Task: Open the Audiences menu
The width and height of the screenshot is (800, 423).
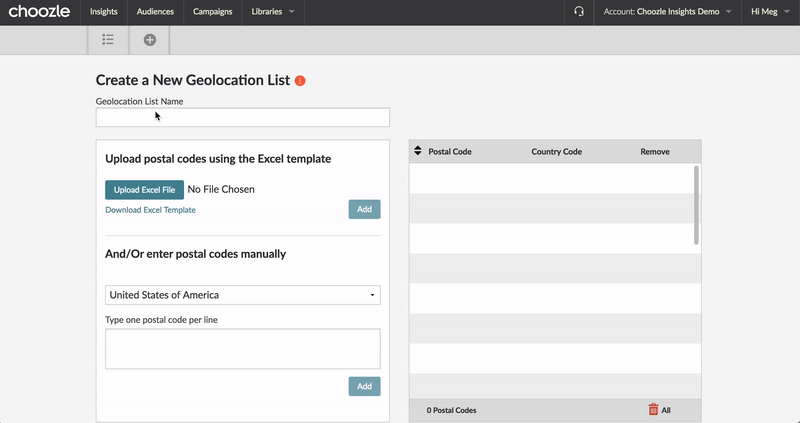Action: point(155,11)
